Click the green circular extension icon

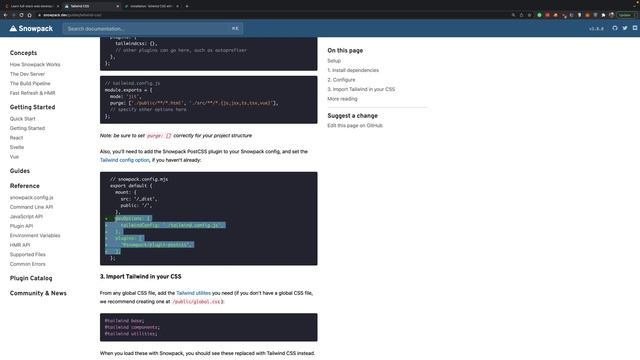click(x=539, y=15)
